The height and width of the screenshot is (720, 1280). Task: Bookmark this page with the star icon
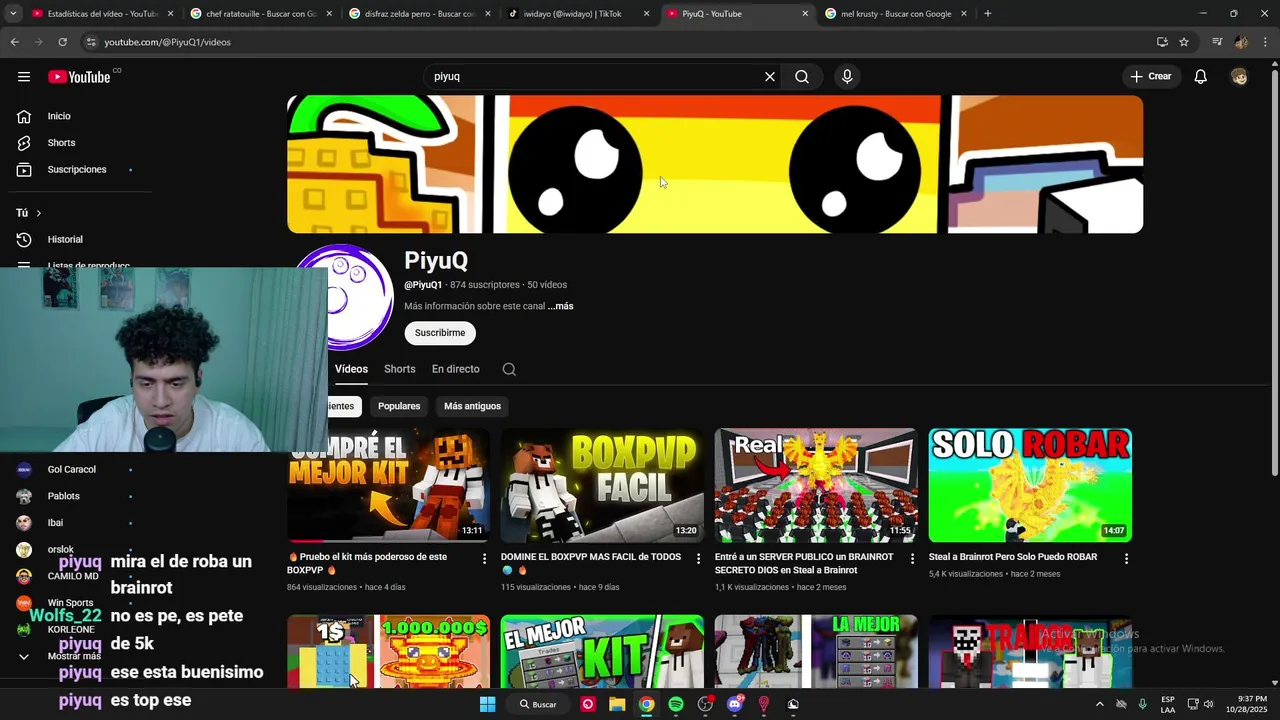[x=1184, y=42]
